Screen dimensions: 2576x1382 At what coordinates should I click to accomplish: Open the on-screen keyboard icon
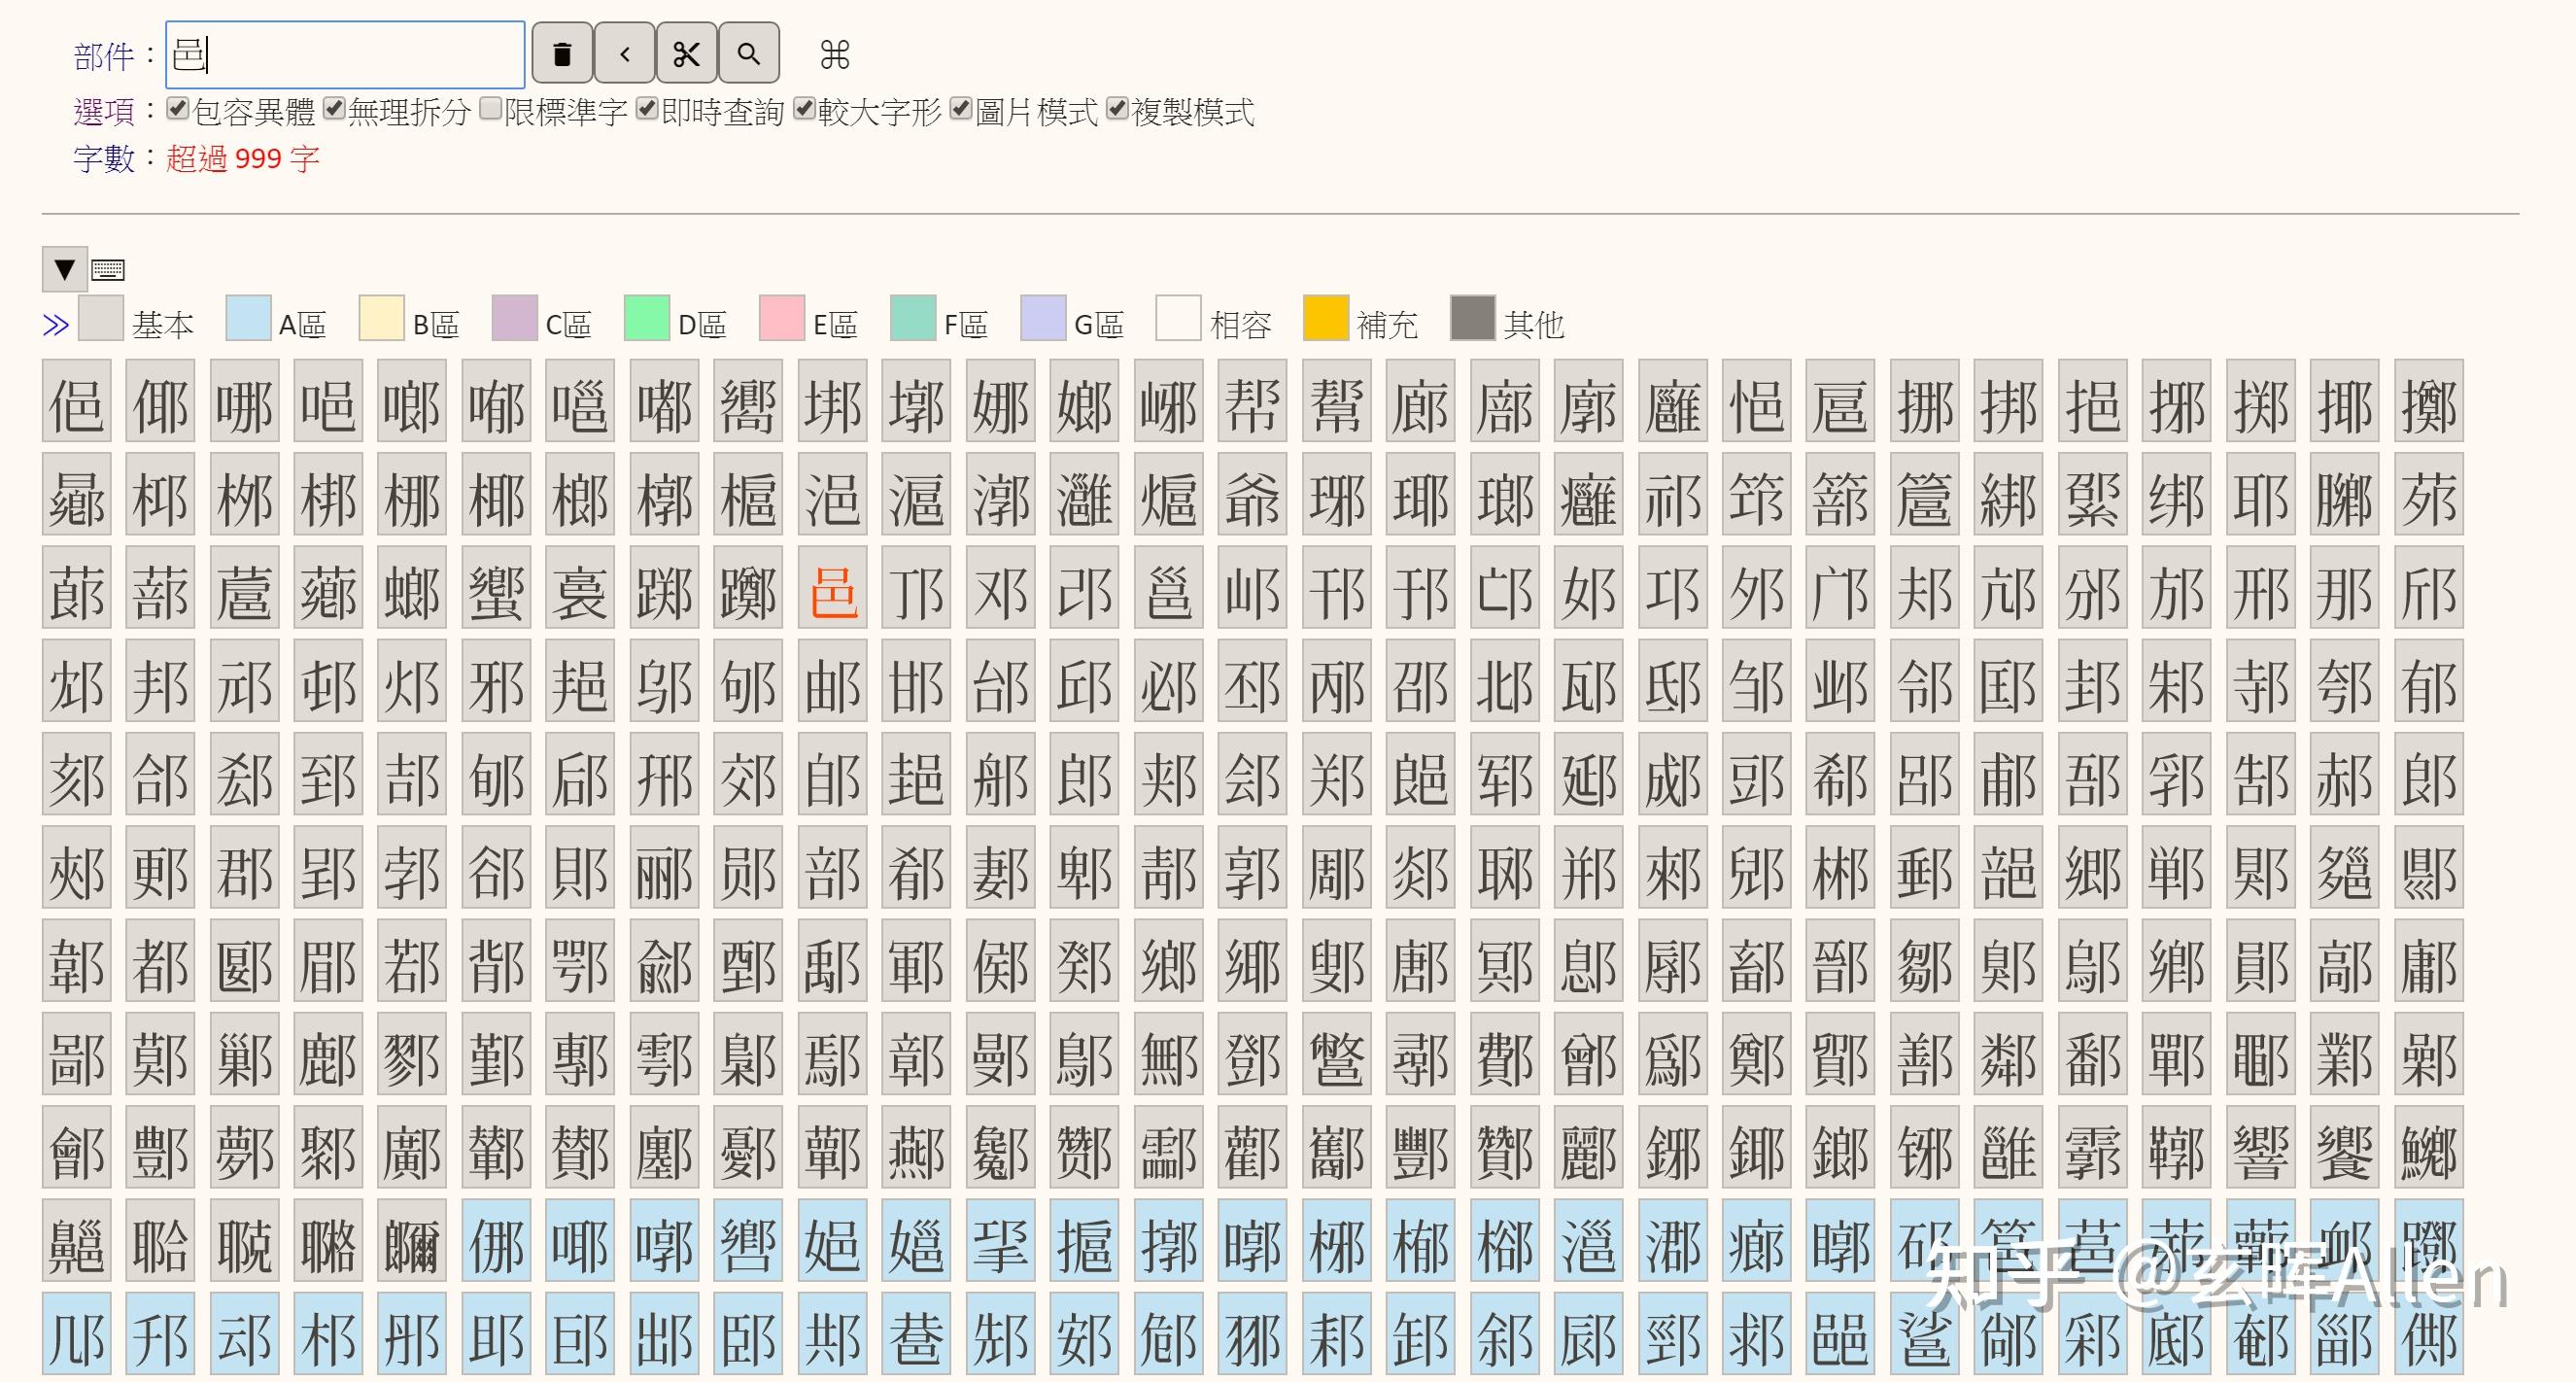tap(108, 270)
